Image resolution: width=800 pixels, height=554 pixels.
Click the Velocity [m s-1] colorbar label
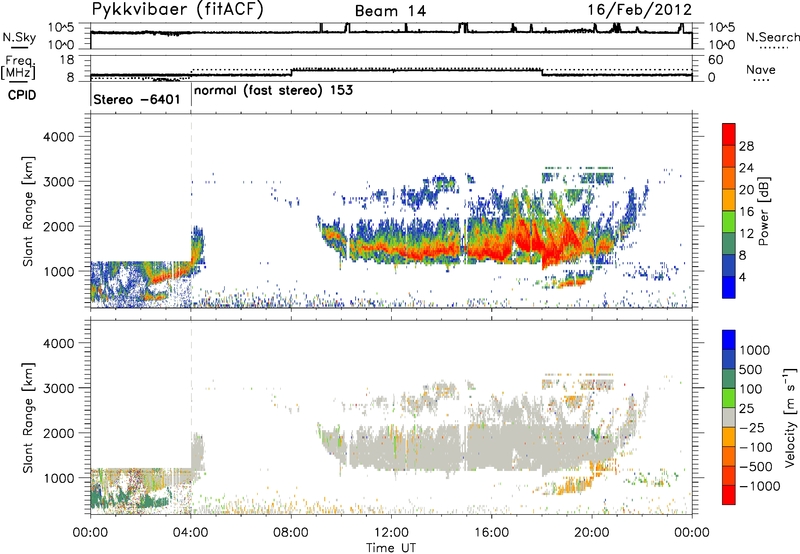tap(790, 417)
